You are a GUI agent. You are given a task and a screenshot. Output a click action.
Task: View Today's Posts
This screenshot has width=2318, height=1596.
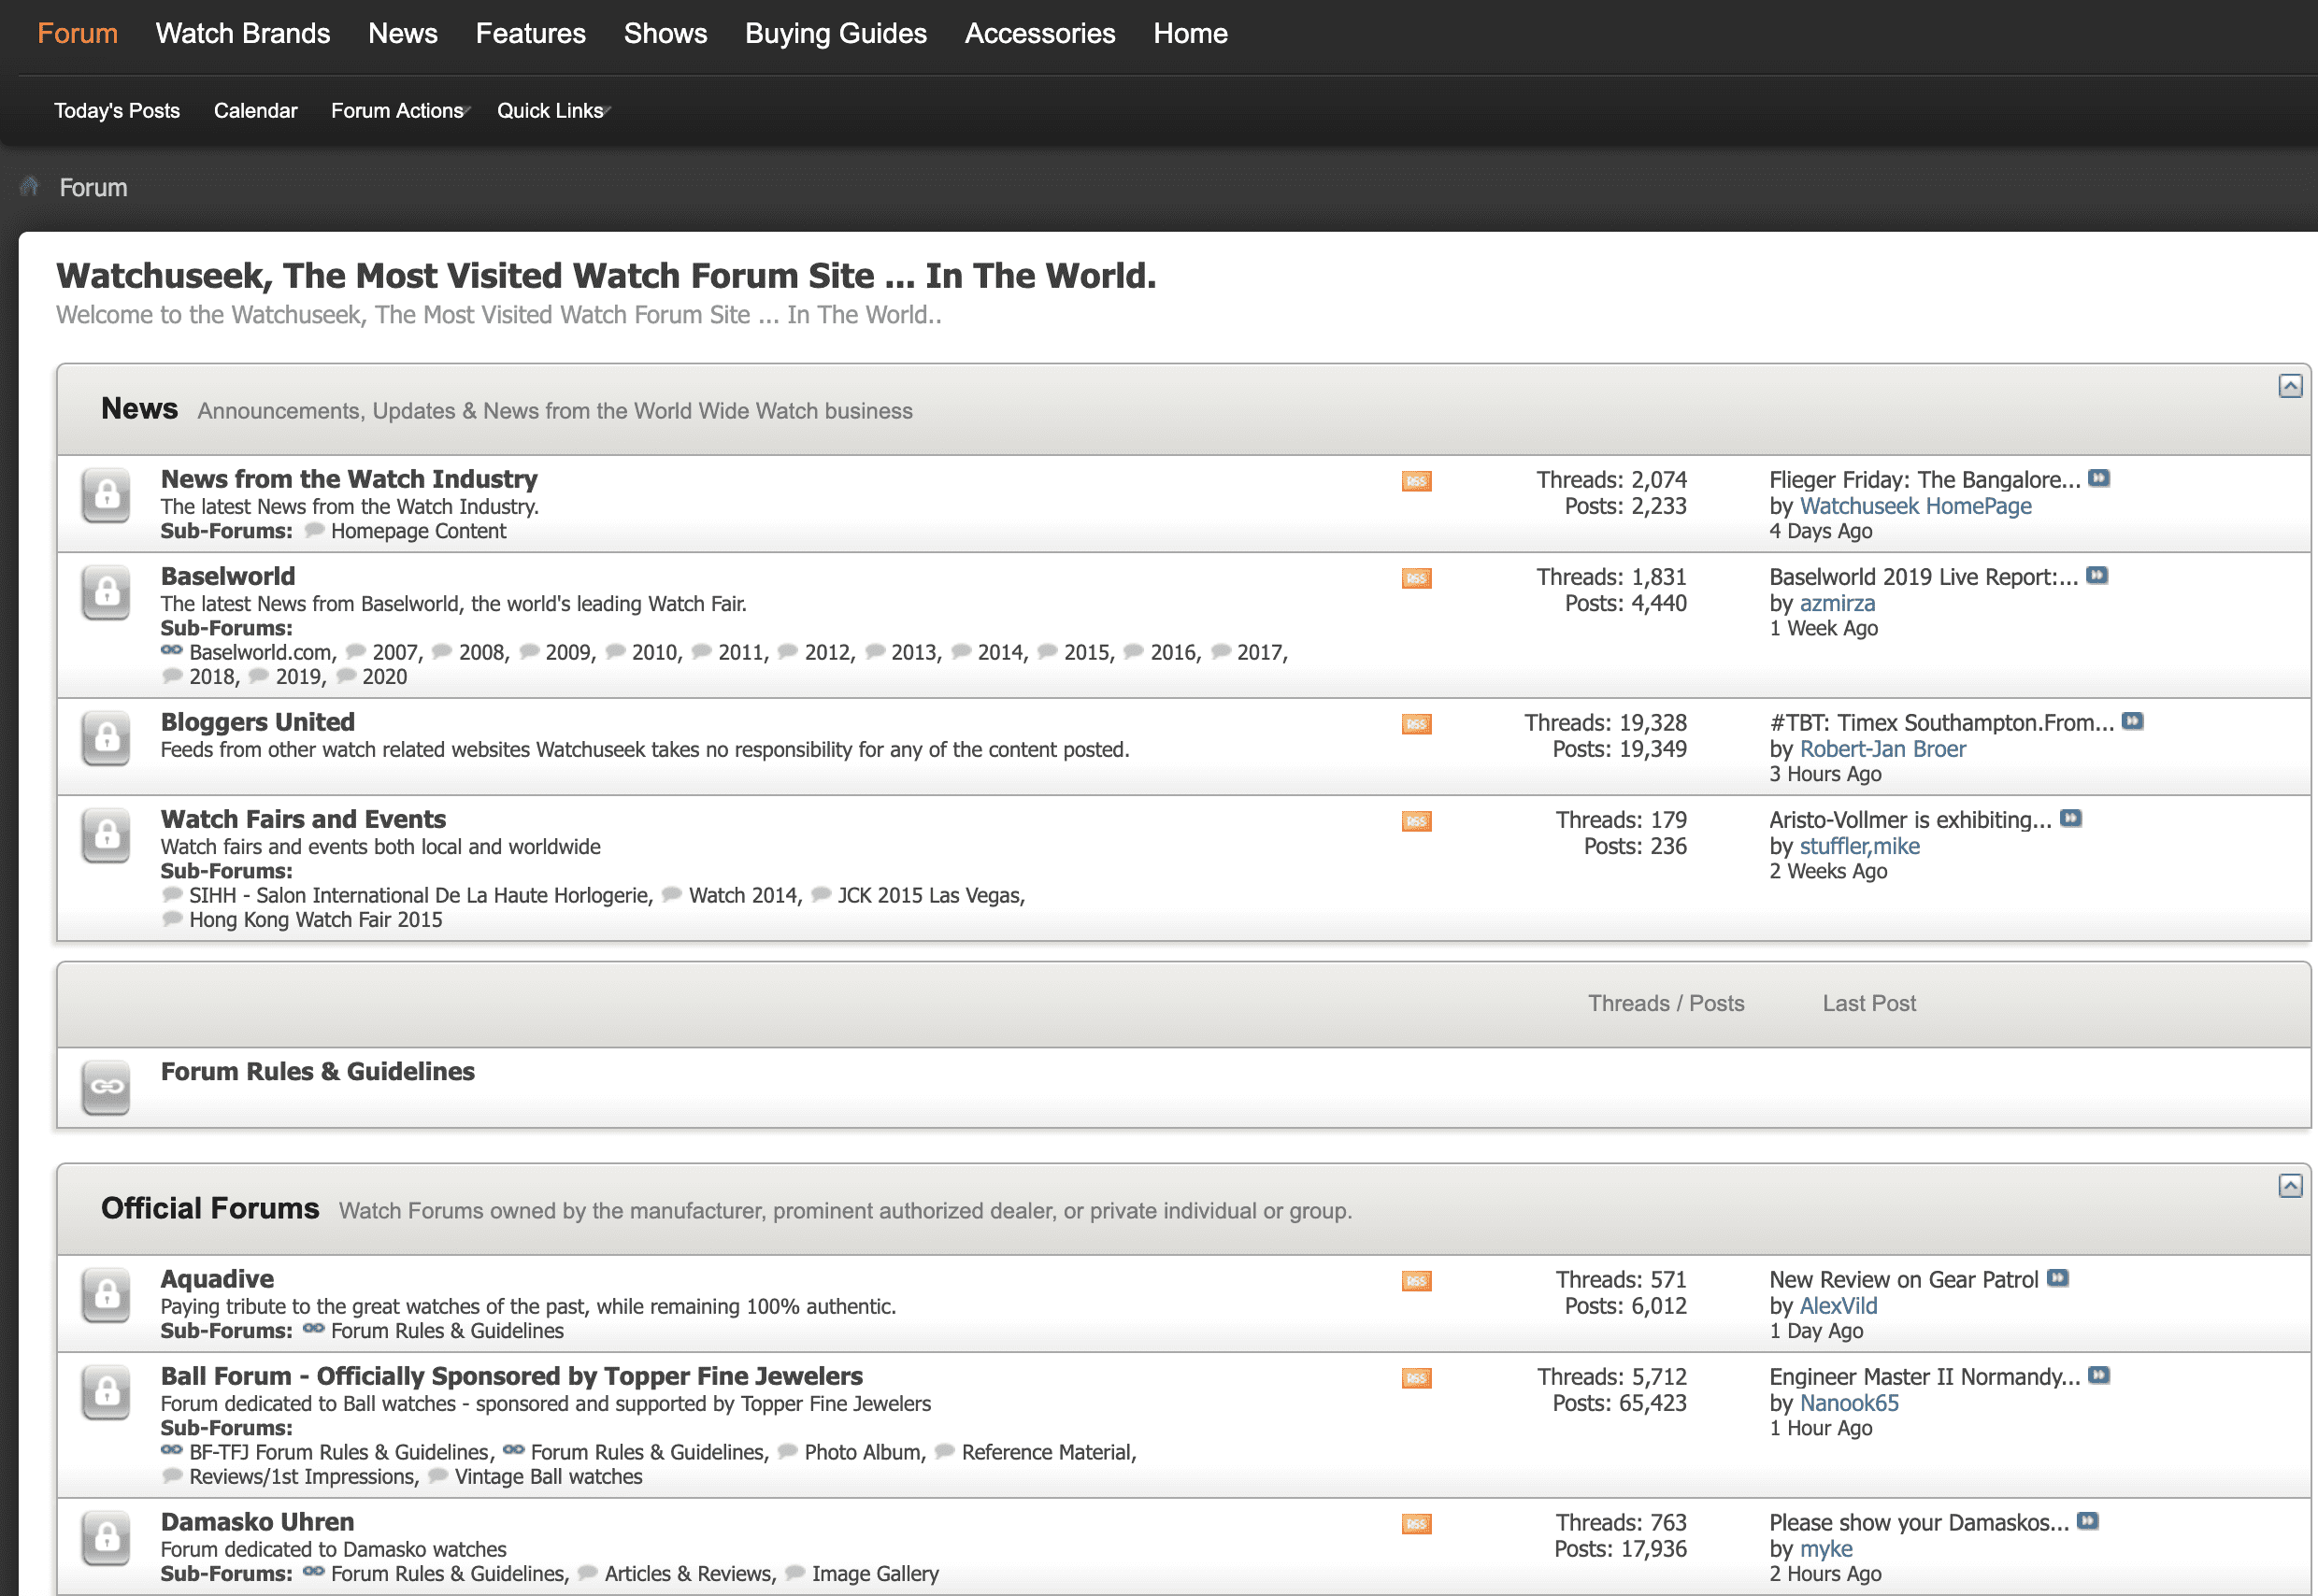[117, 111]
